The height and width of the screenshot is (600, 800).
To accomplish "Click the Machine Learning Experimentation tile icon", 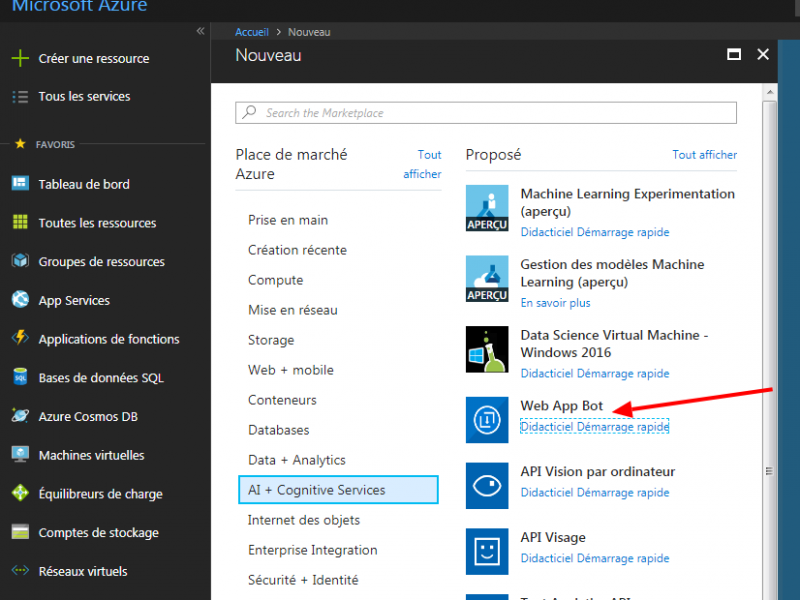I will (487, 208).
